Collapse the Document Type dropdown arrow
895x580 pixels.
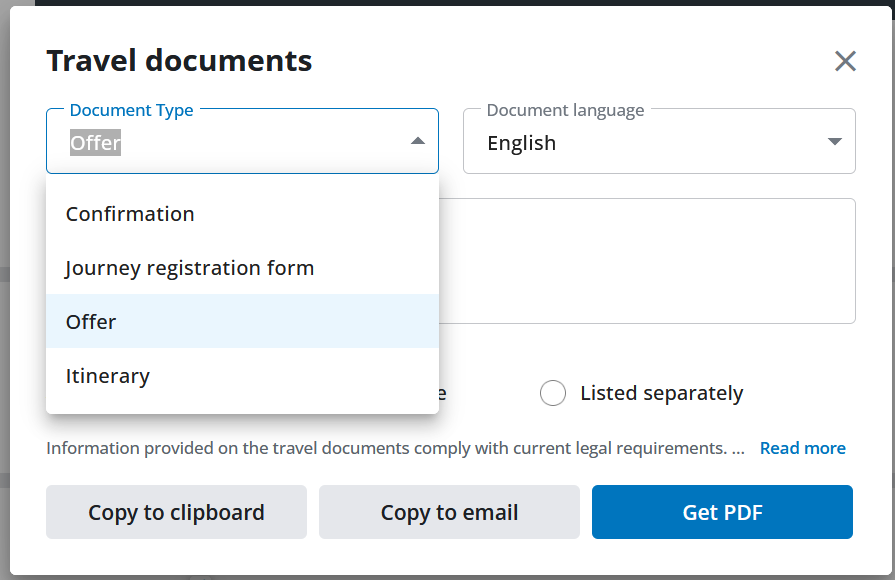pos(418,142)
